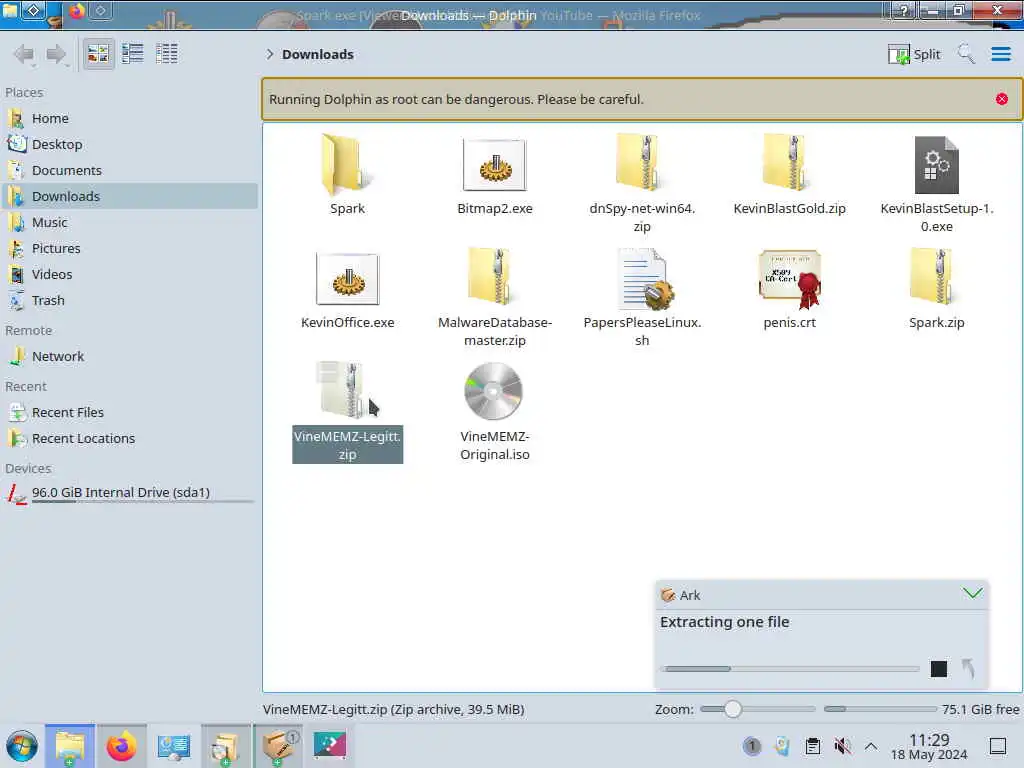Select the Spark folder icon

[347, 165]
